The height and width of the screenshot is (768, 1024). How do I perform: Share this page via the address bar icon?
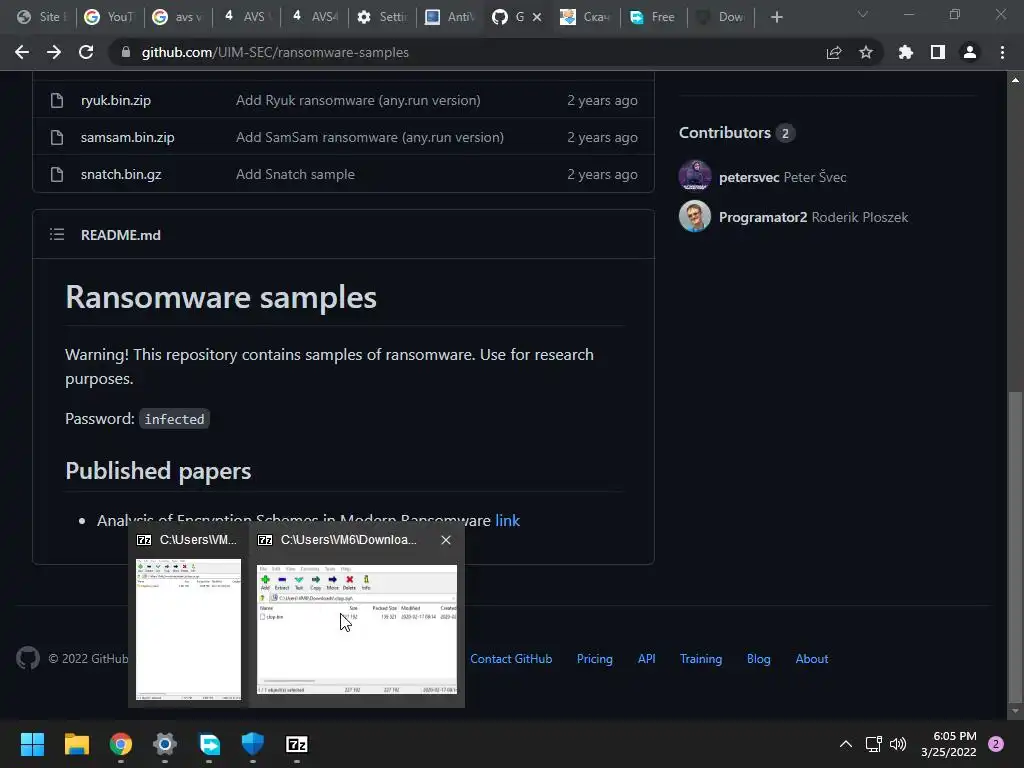tap(834, 52)
